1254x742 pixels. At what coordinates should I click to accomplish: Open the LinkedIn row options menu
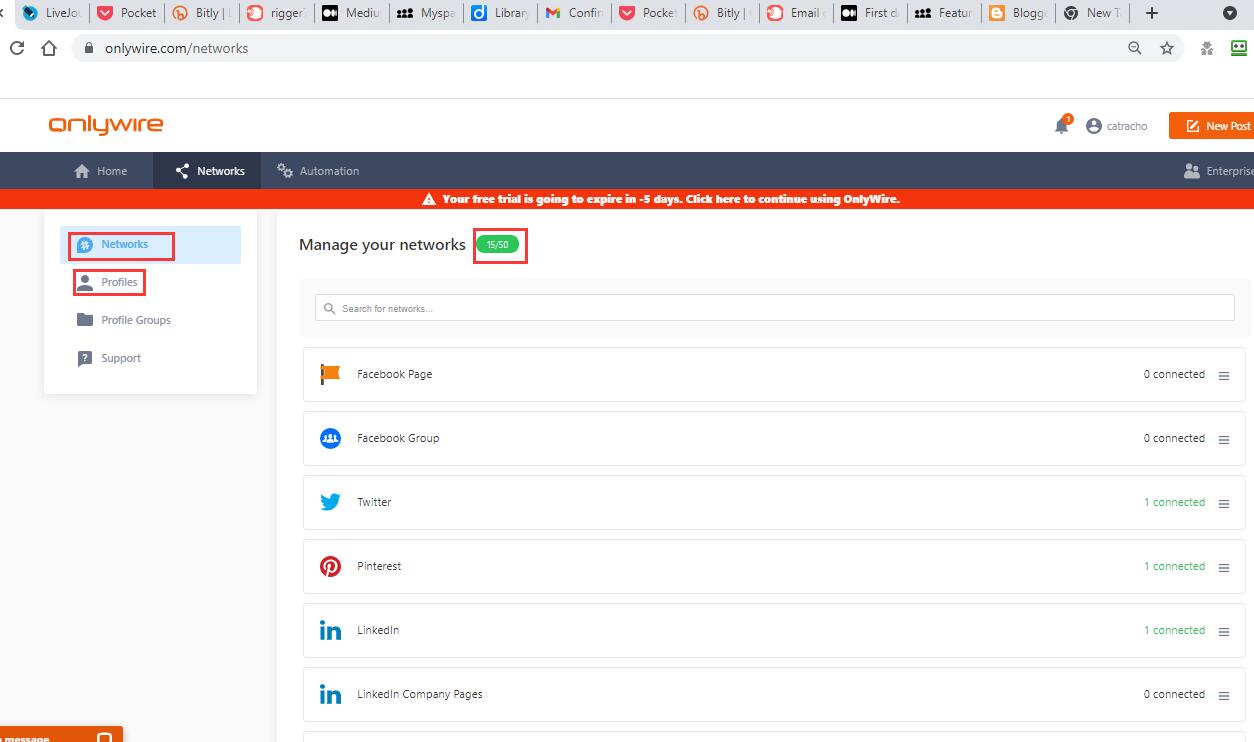pos(1224,632)
